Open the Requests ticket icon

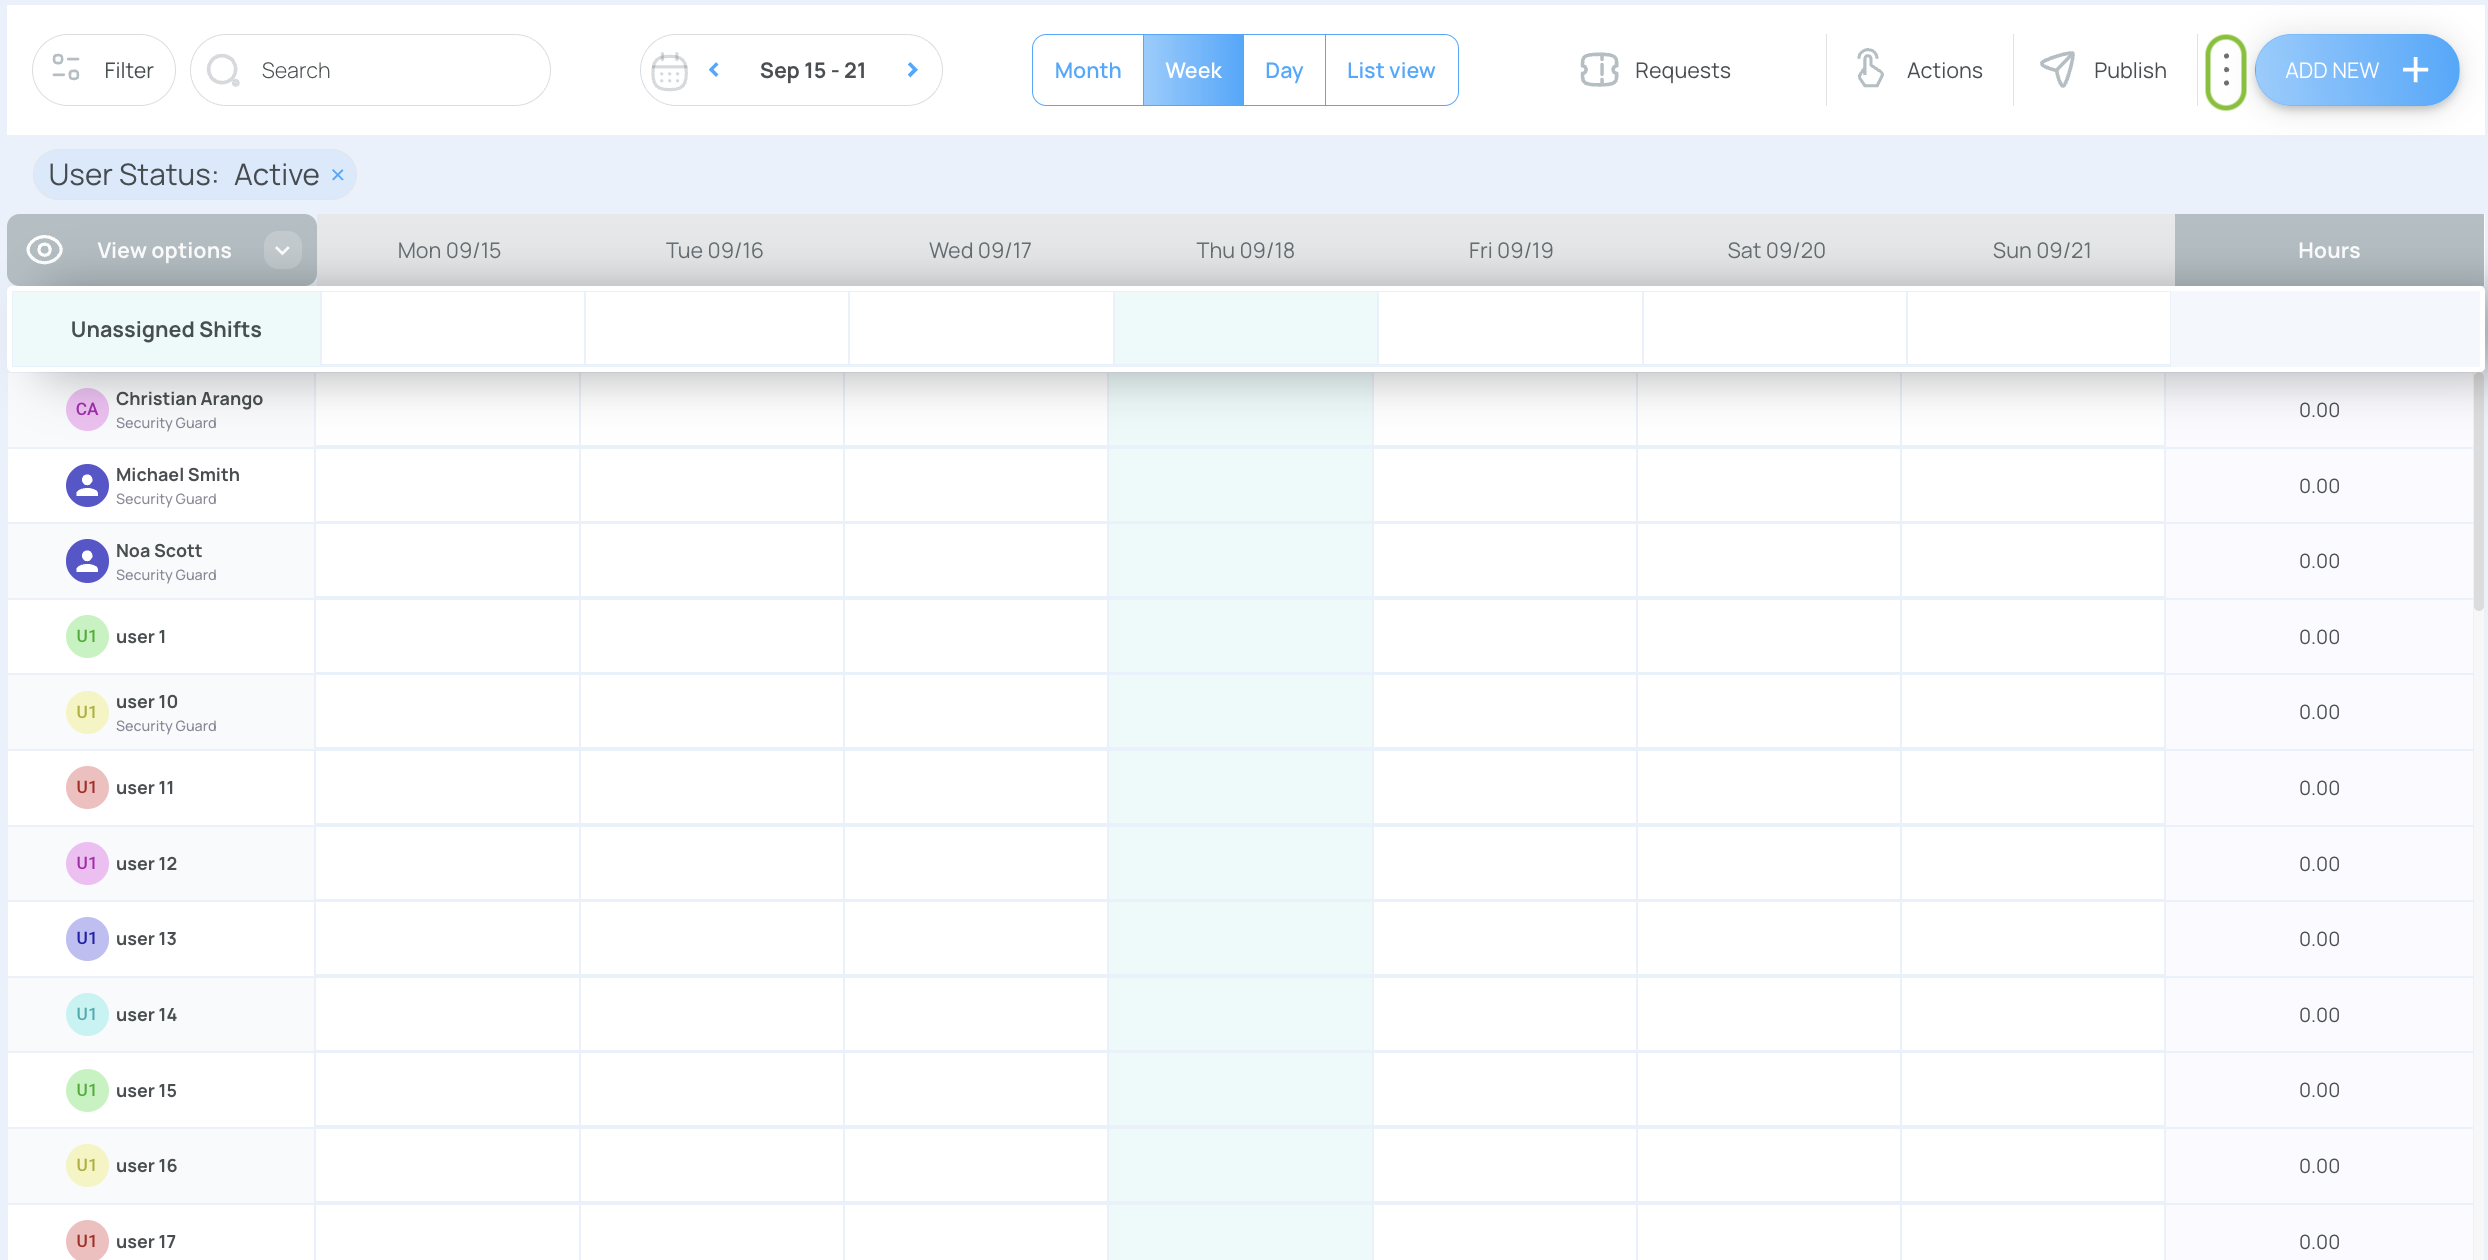tap(1599, 70)
